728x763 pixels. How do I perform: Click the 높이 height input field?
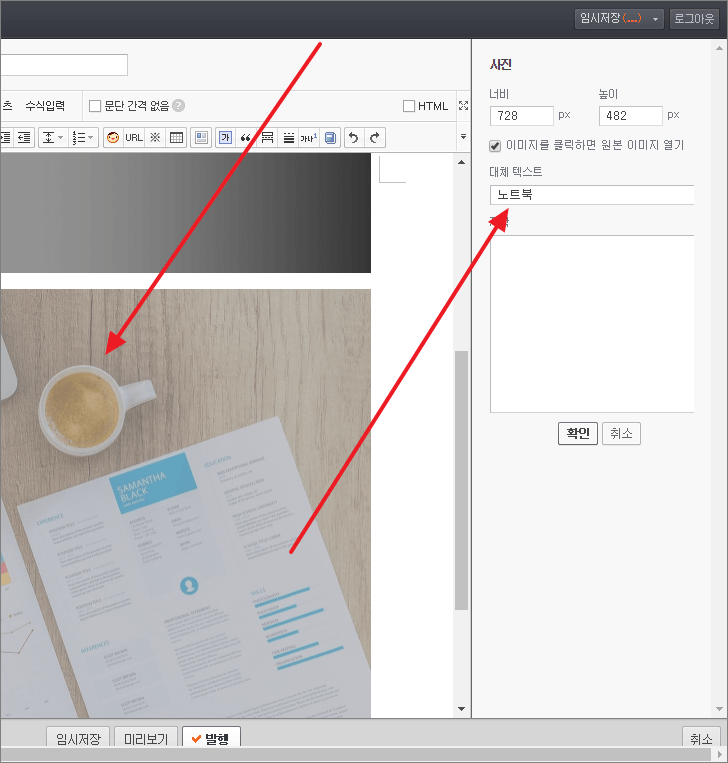[x=631, y=116]
